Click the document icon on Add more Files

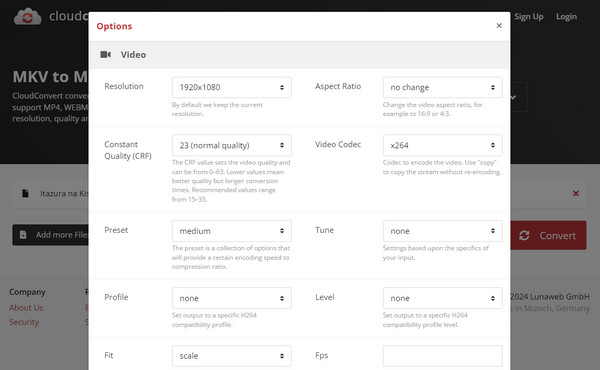[23, 235]
